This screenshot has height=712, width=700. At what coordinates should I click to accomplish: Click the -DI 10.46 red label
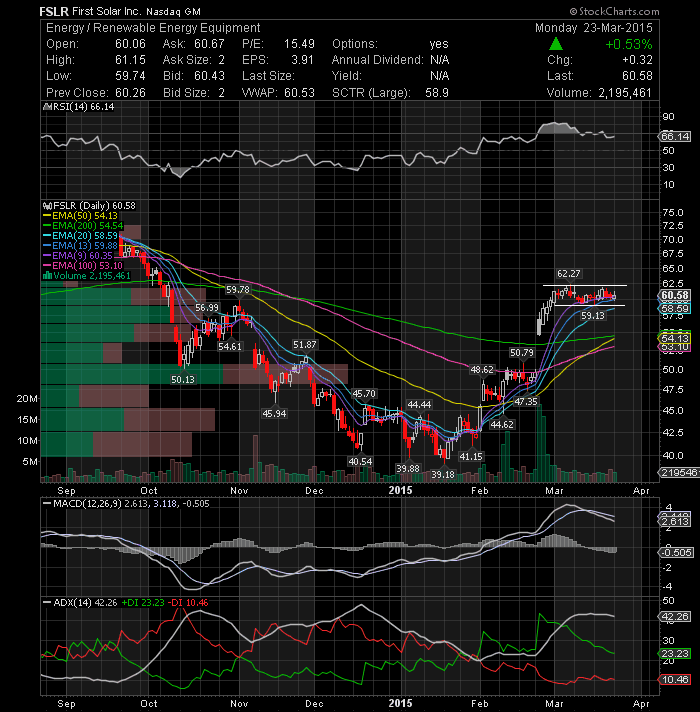tap(188, 603)
